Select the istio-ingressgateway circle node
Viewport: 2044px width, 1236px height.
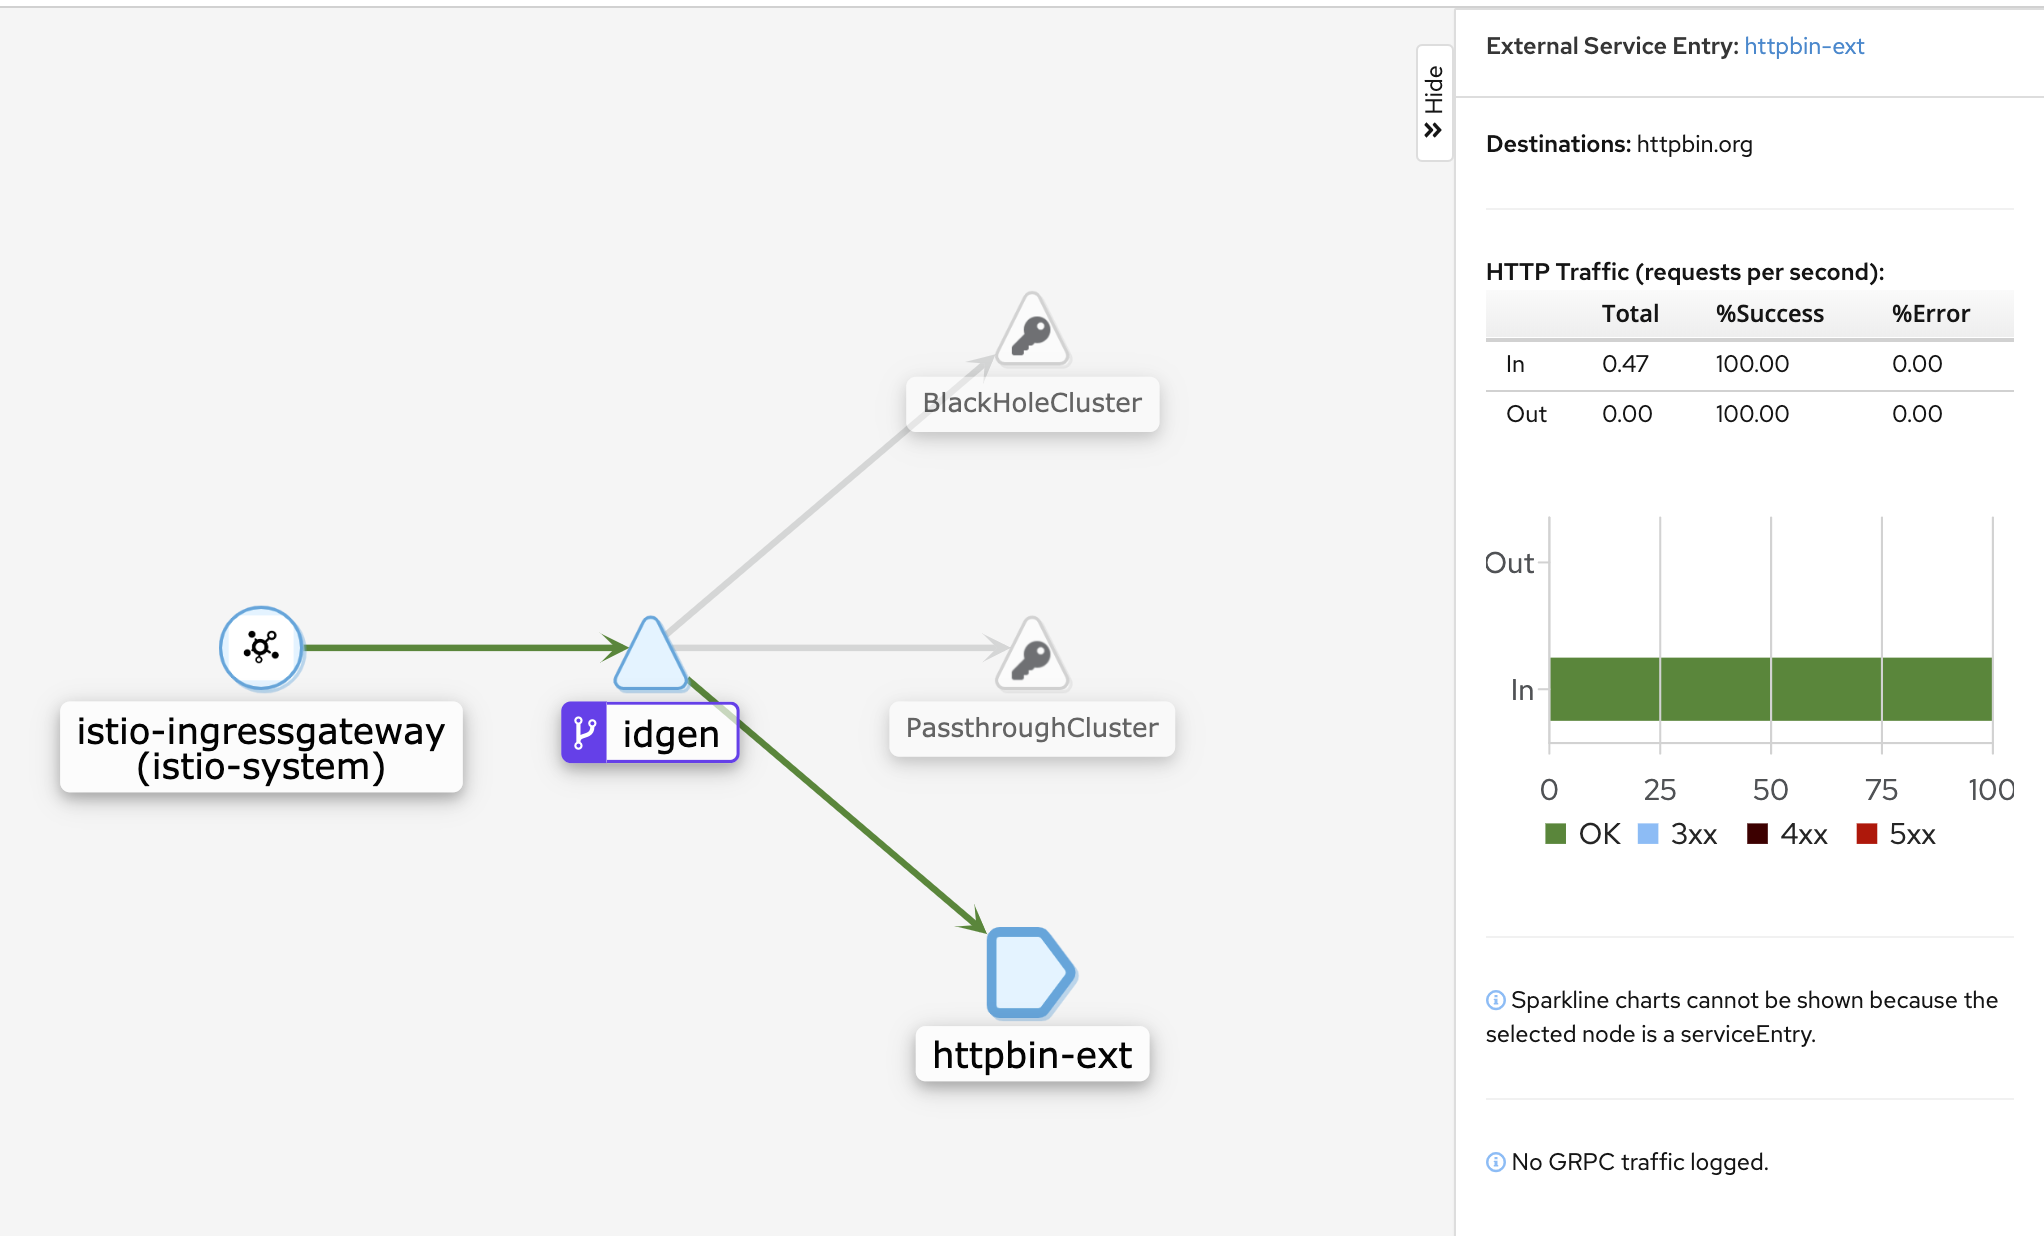(x=261, y=648)
